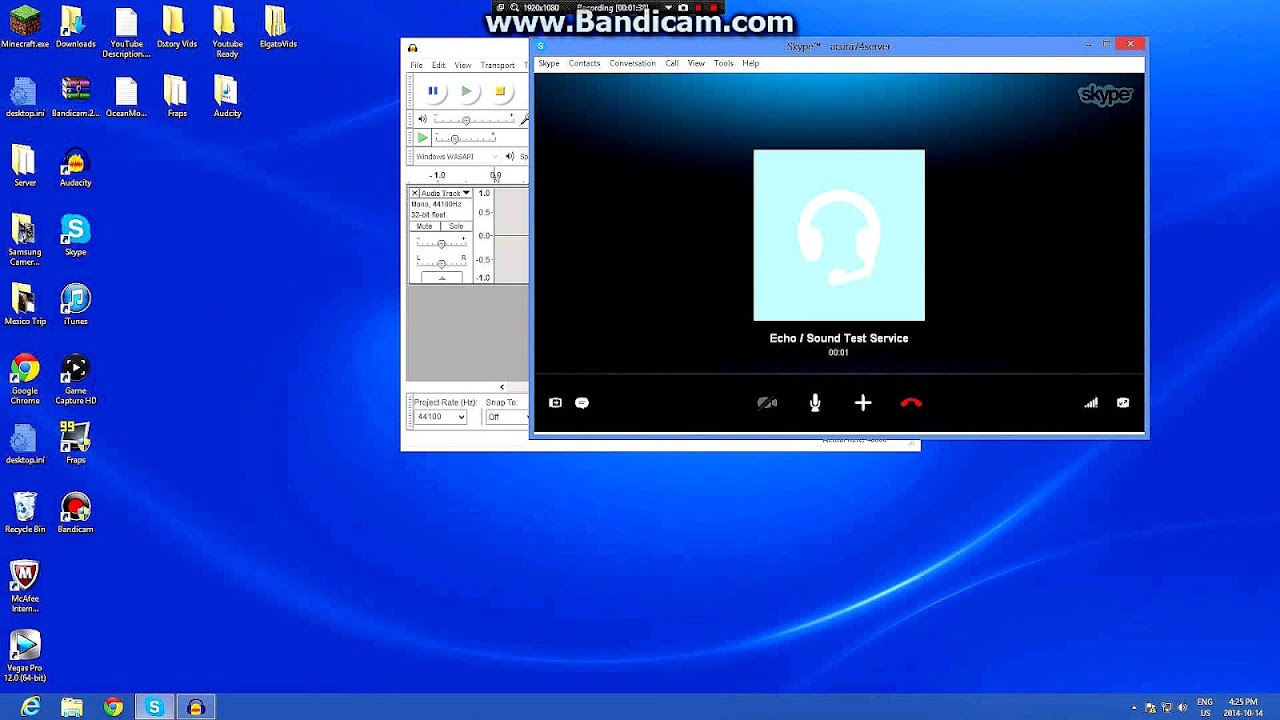Open the Audacity Transport menu
Screen dimensions: 1280x720
[x=497, y=65]
